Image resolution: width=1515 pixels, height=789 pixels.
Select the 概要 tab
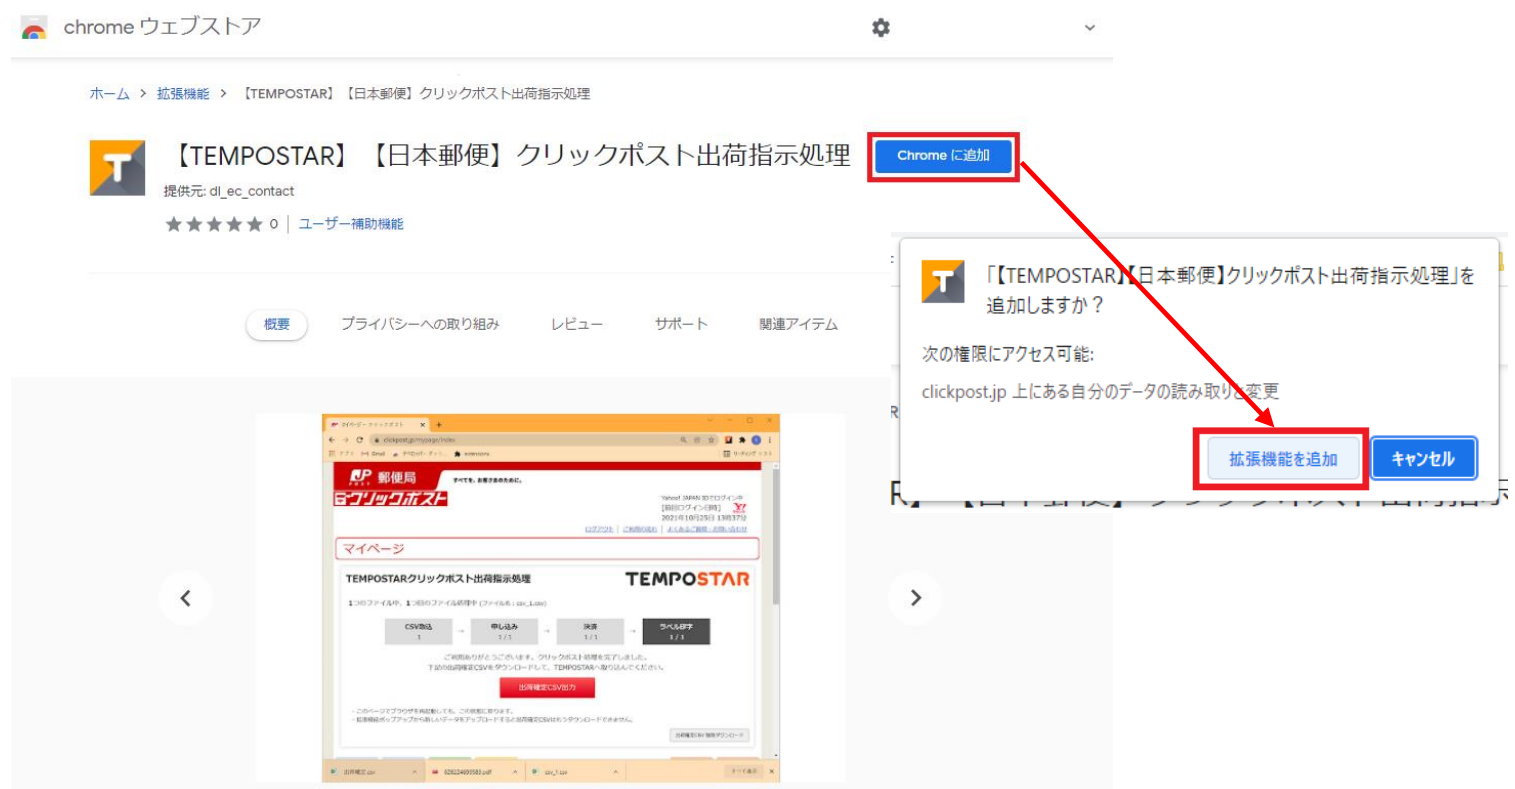(277, 324)
